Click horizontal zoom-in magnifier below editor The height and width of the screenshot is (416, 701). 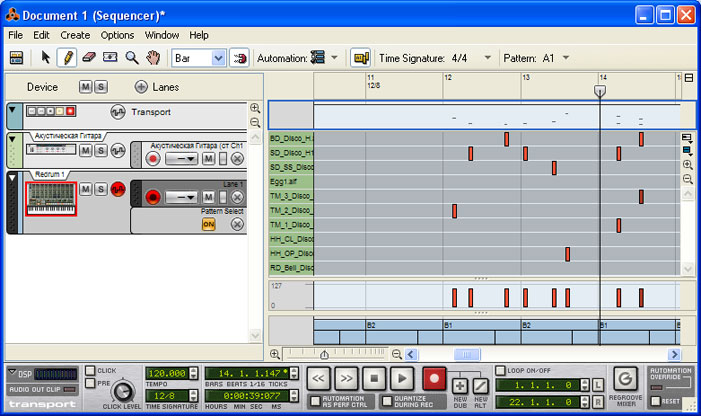pos(275,354)
